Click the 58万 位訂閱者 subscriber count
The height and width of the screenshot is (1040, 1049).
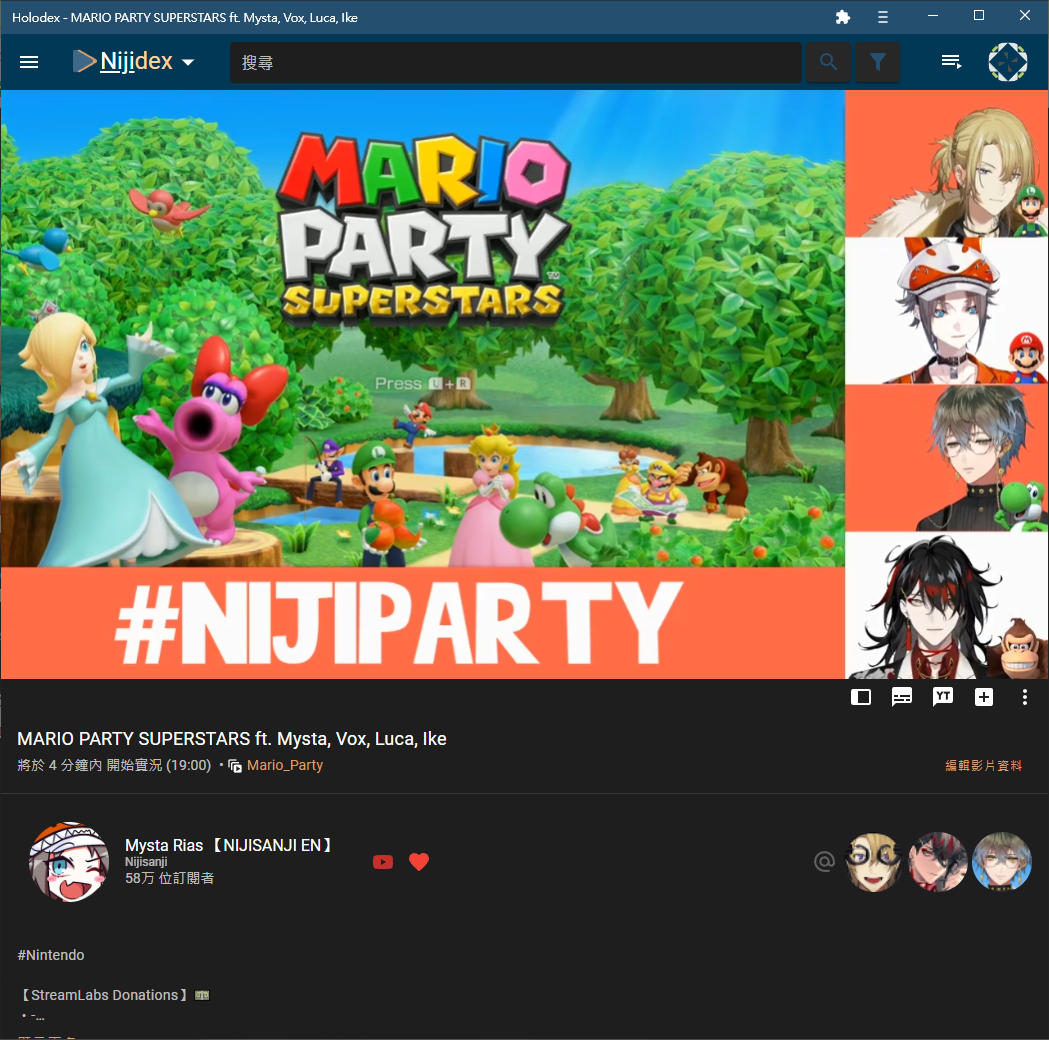169,878
